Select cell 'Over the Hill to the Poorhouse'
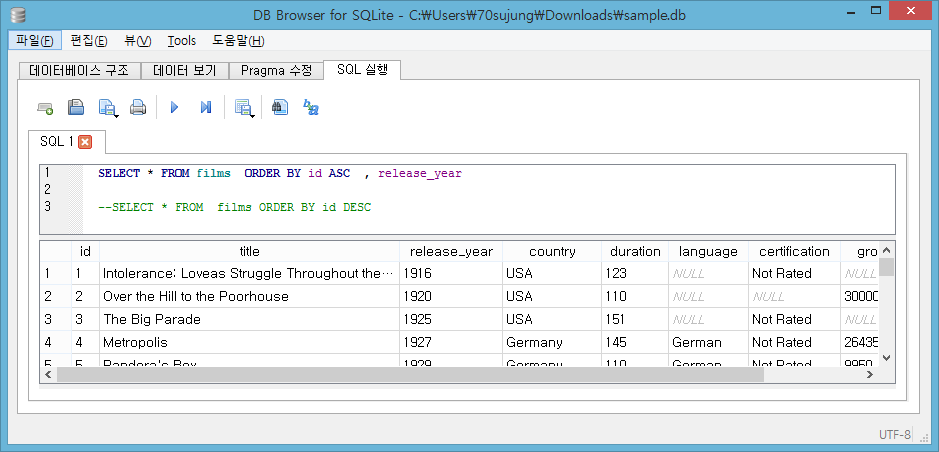Screen dimensions: 939x452 pyautogui.click(x=249, y=296)
